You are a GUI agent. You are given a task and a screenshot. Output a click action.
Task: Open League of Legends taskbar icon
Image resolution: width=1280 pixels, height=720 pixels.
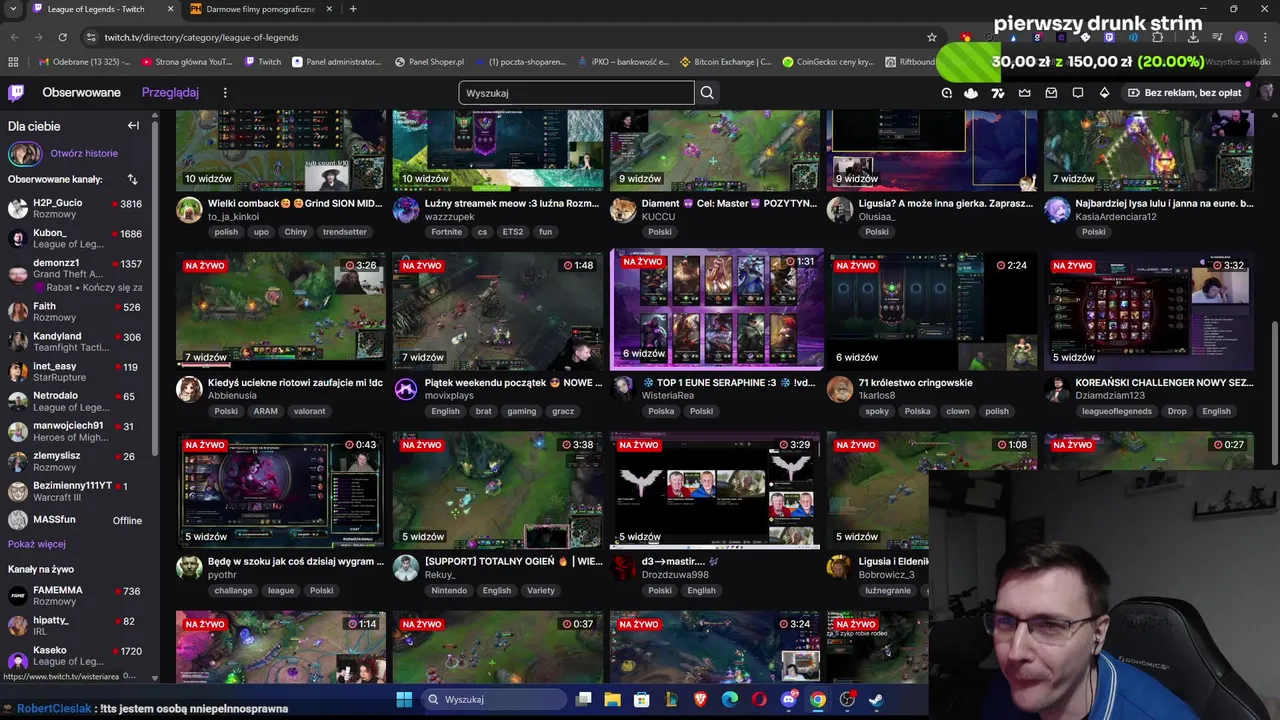[671, 699]
